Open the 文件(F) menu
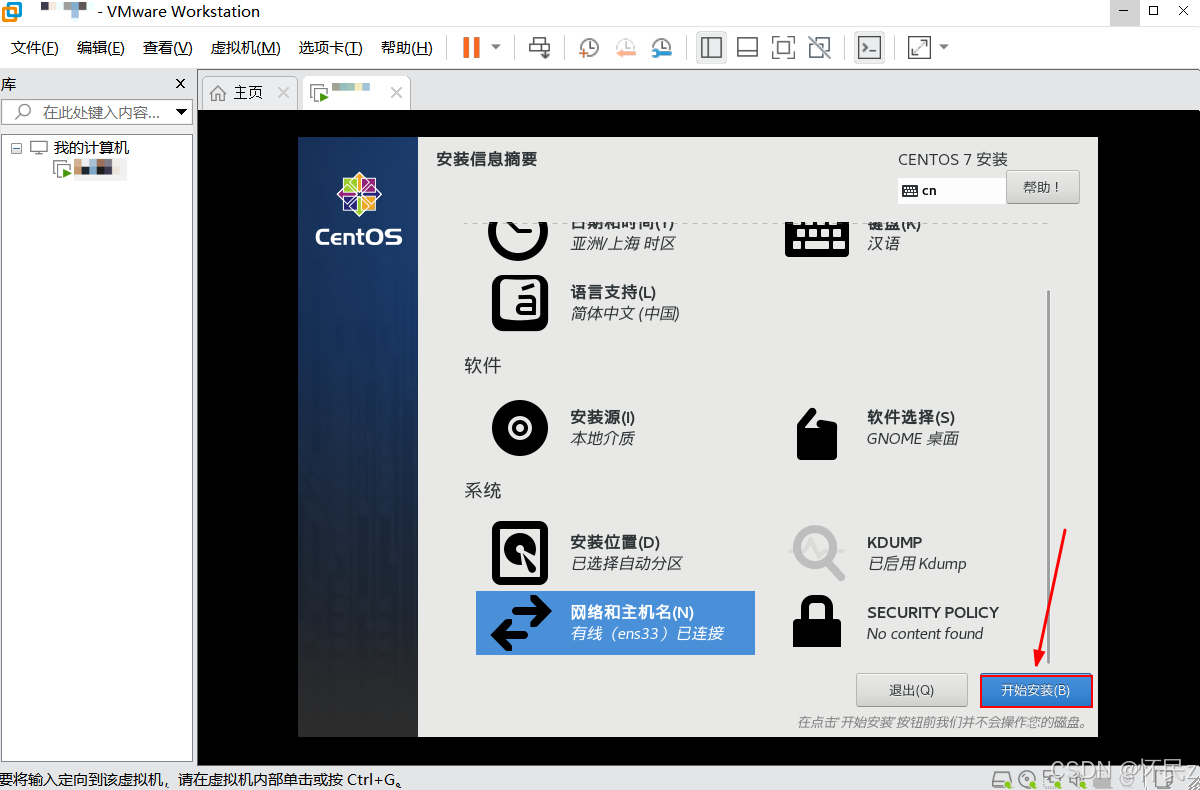The image size is (1200, 790). pos(35,48)
